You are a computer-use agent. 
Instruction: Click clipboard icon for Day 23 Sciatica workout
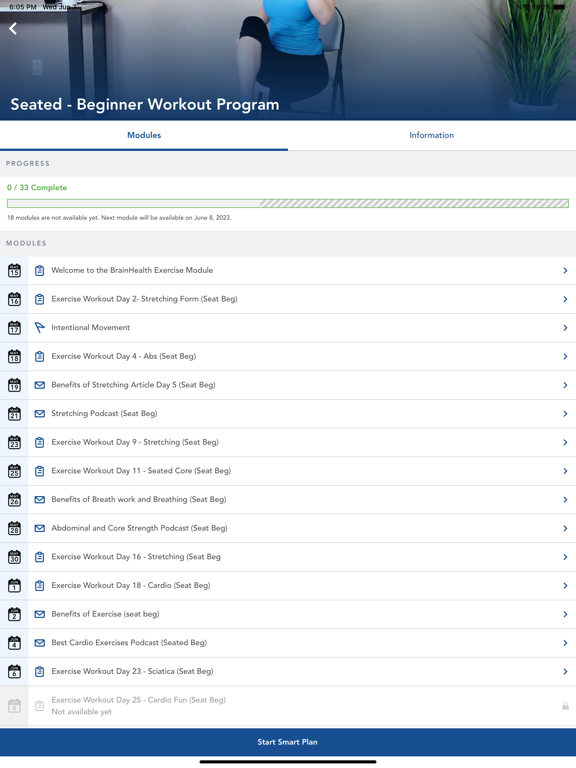click(40, 672)
